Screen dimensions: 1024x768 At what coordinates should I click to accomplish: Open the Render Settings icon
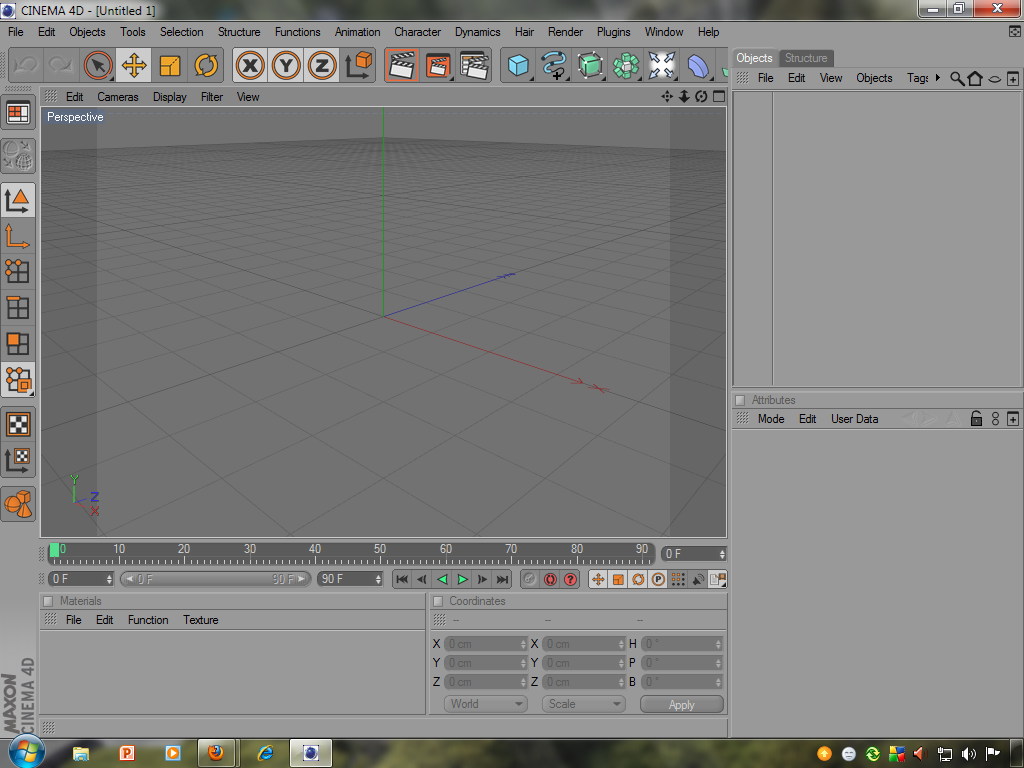pos(475,66)
